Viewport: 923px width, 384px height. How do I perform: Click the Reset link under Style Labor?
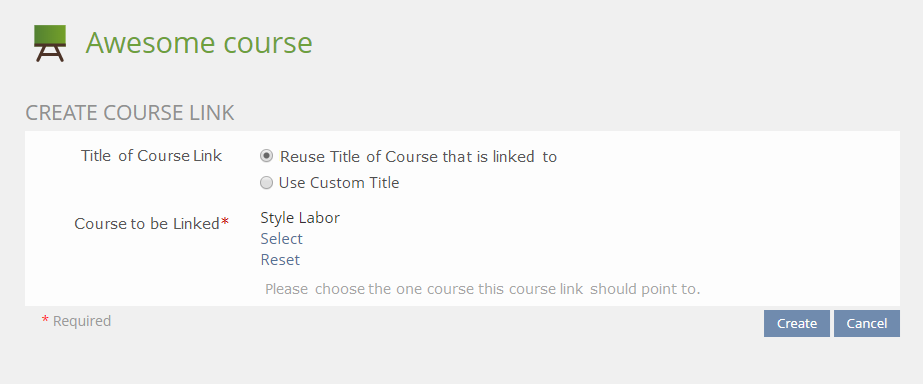tap(280, 260)
